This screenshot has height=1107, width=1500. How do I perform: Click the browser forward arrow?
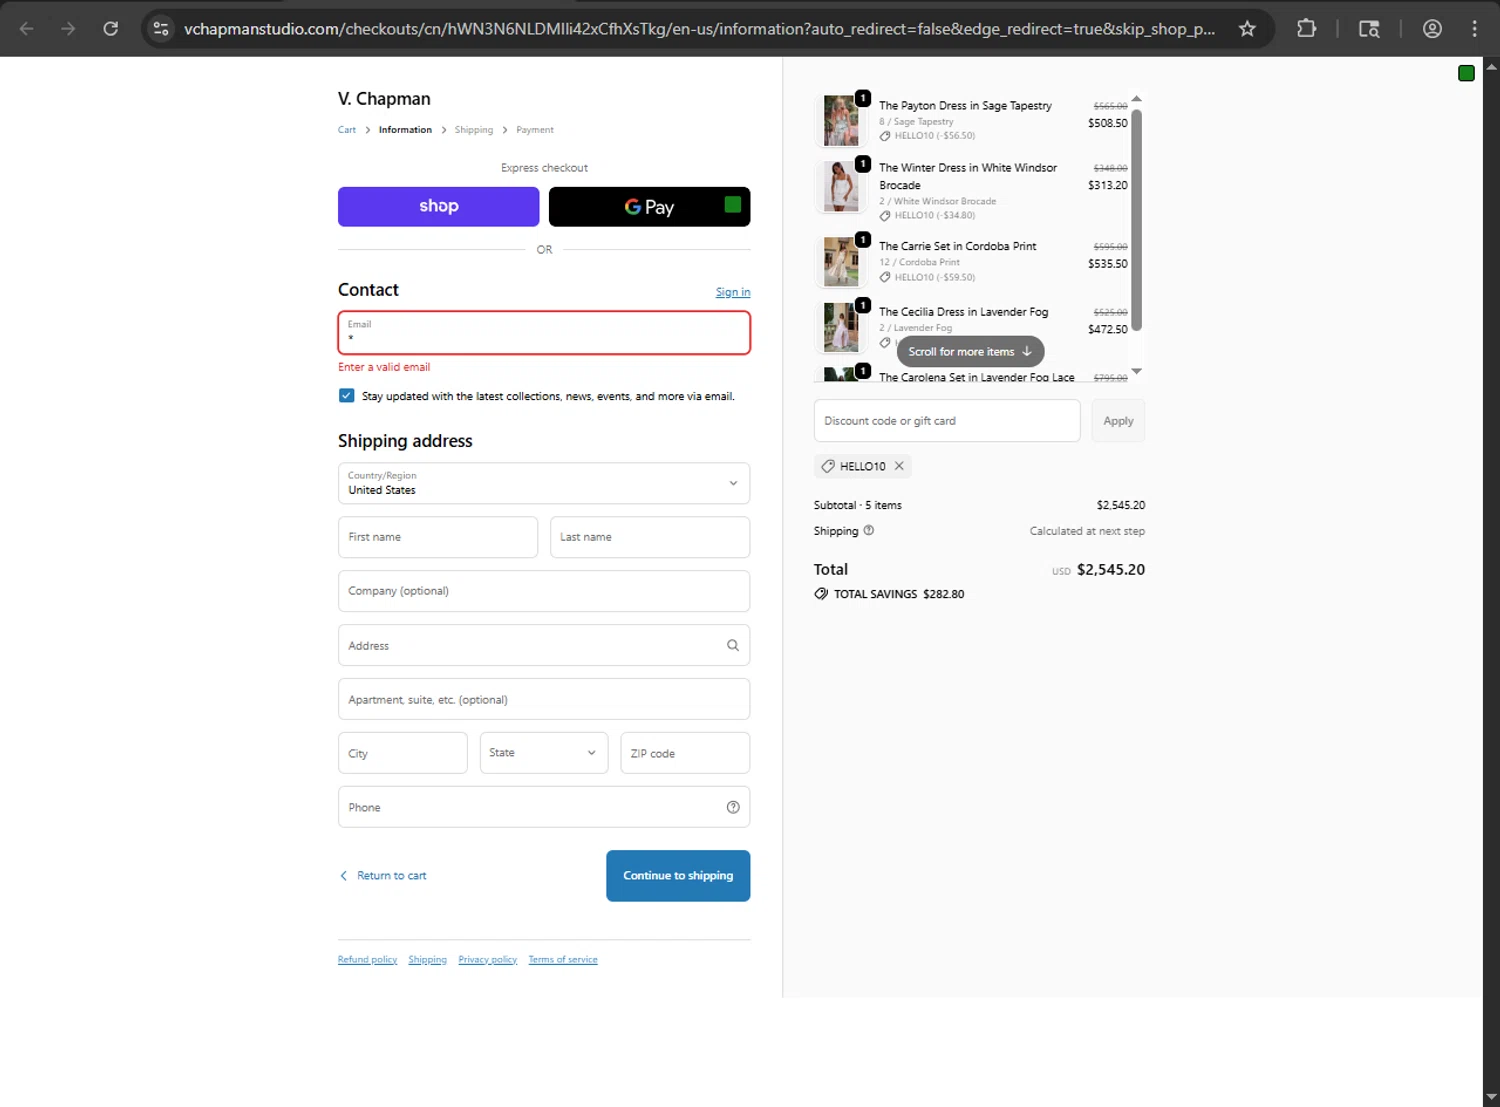(68, 28)
